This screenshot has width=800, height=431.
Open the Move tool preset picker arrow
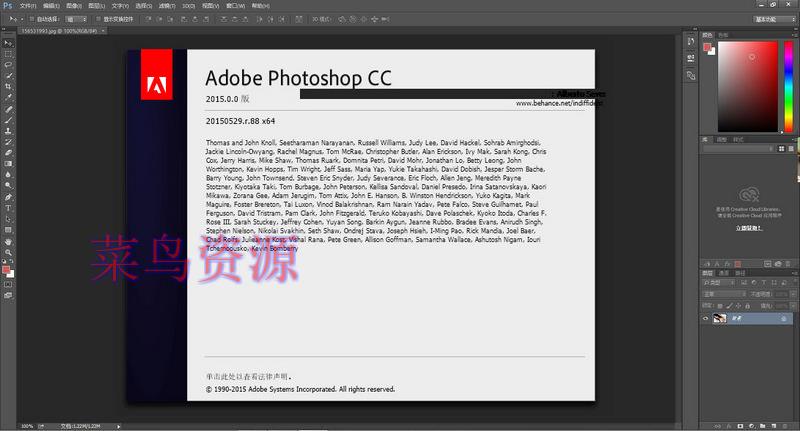[22, 19]
